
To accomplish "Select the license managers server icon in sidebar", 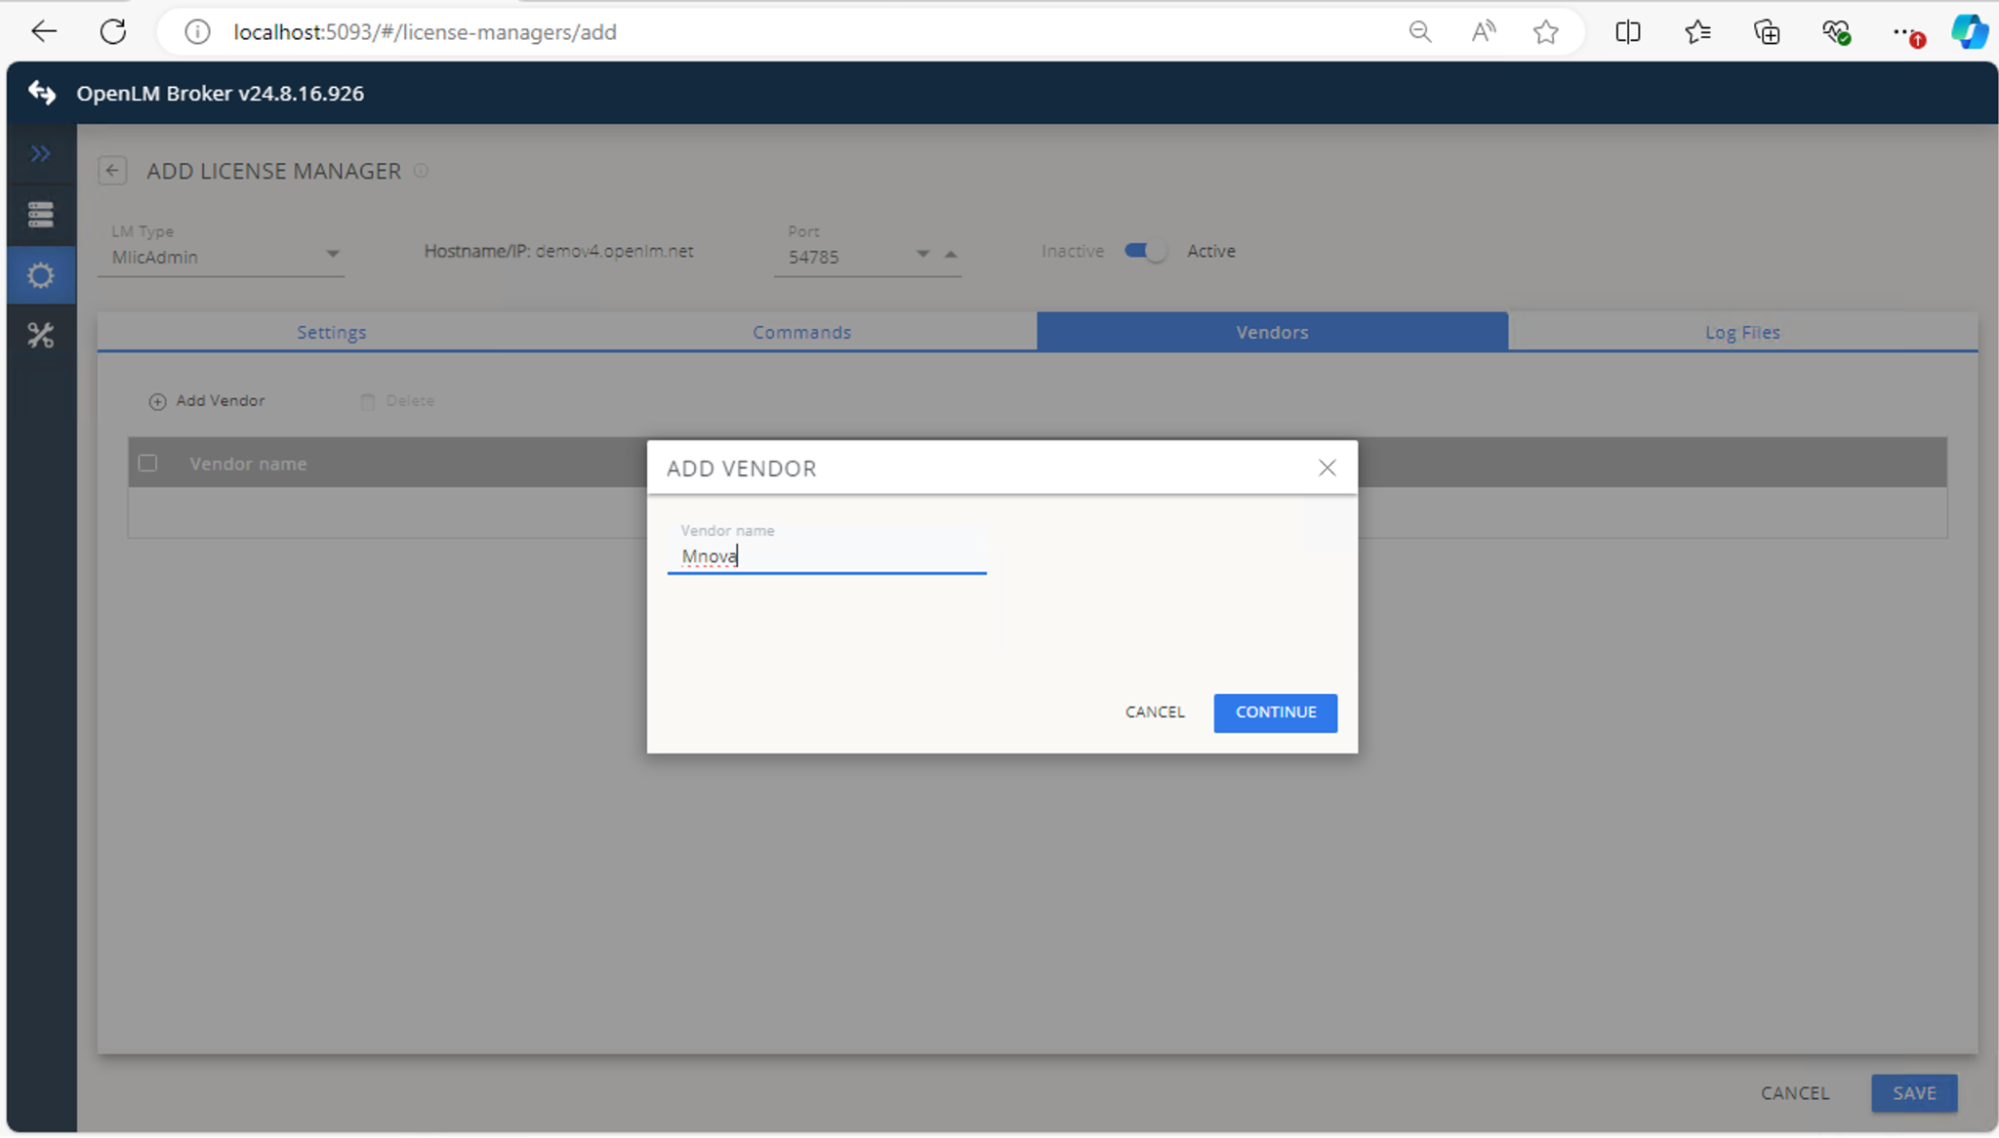I will (41, 214).
